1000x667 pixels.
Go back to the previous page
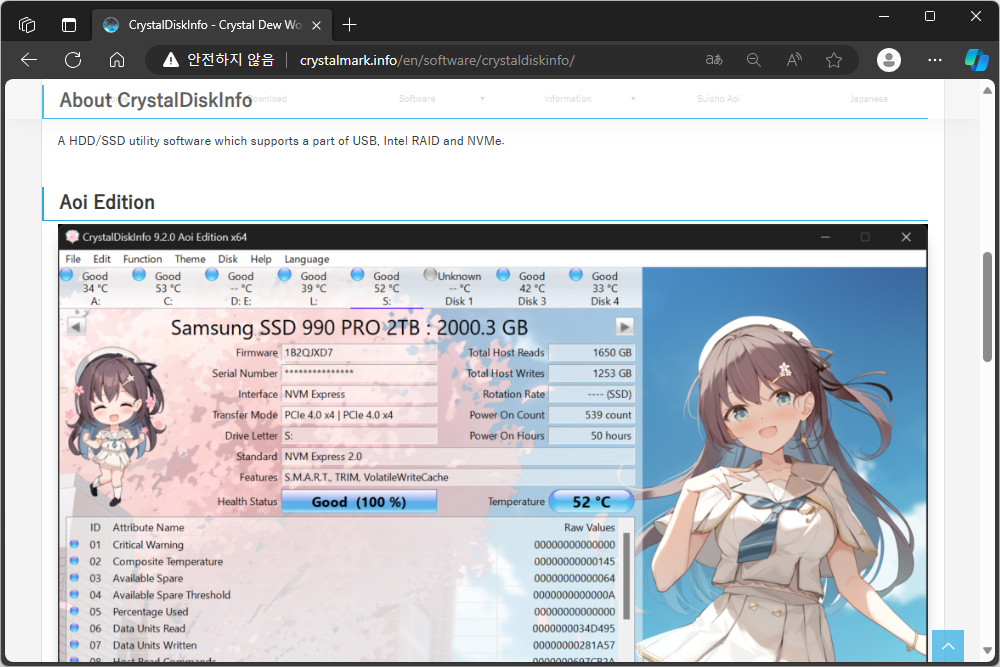pos(29,60)
